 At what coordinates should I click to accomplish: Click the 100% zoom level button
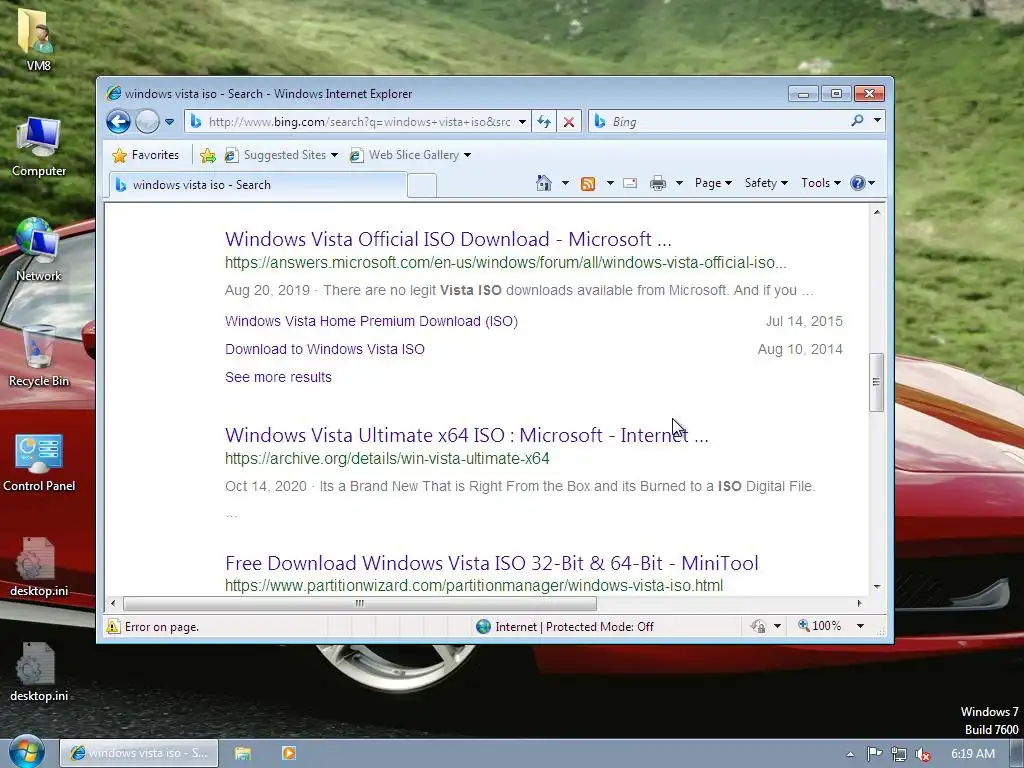820,626
